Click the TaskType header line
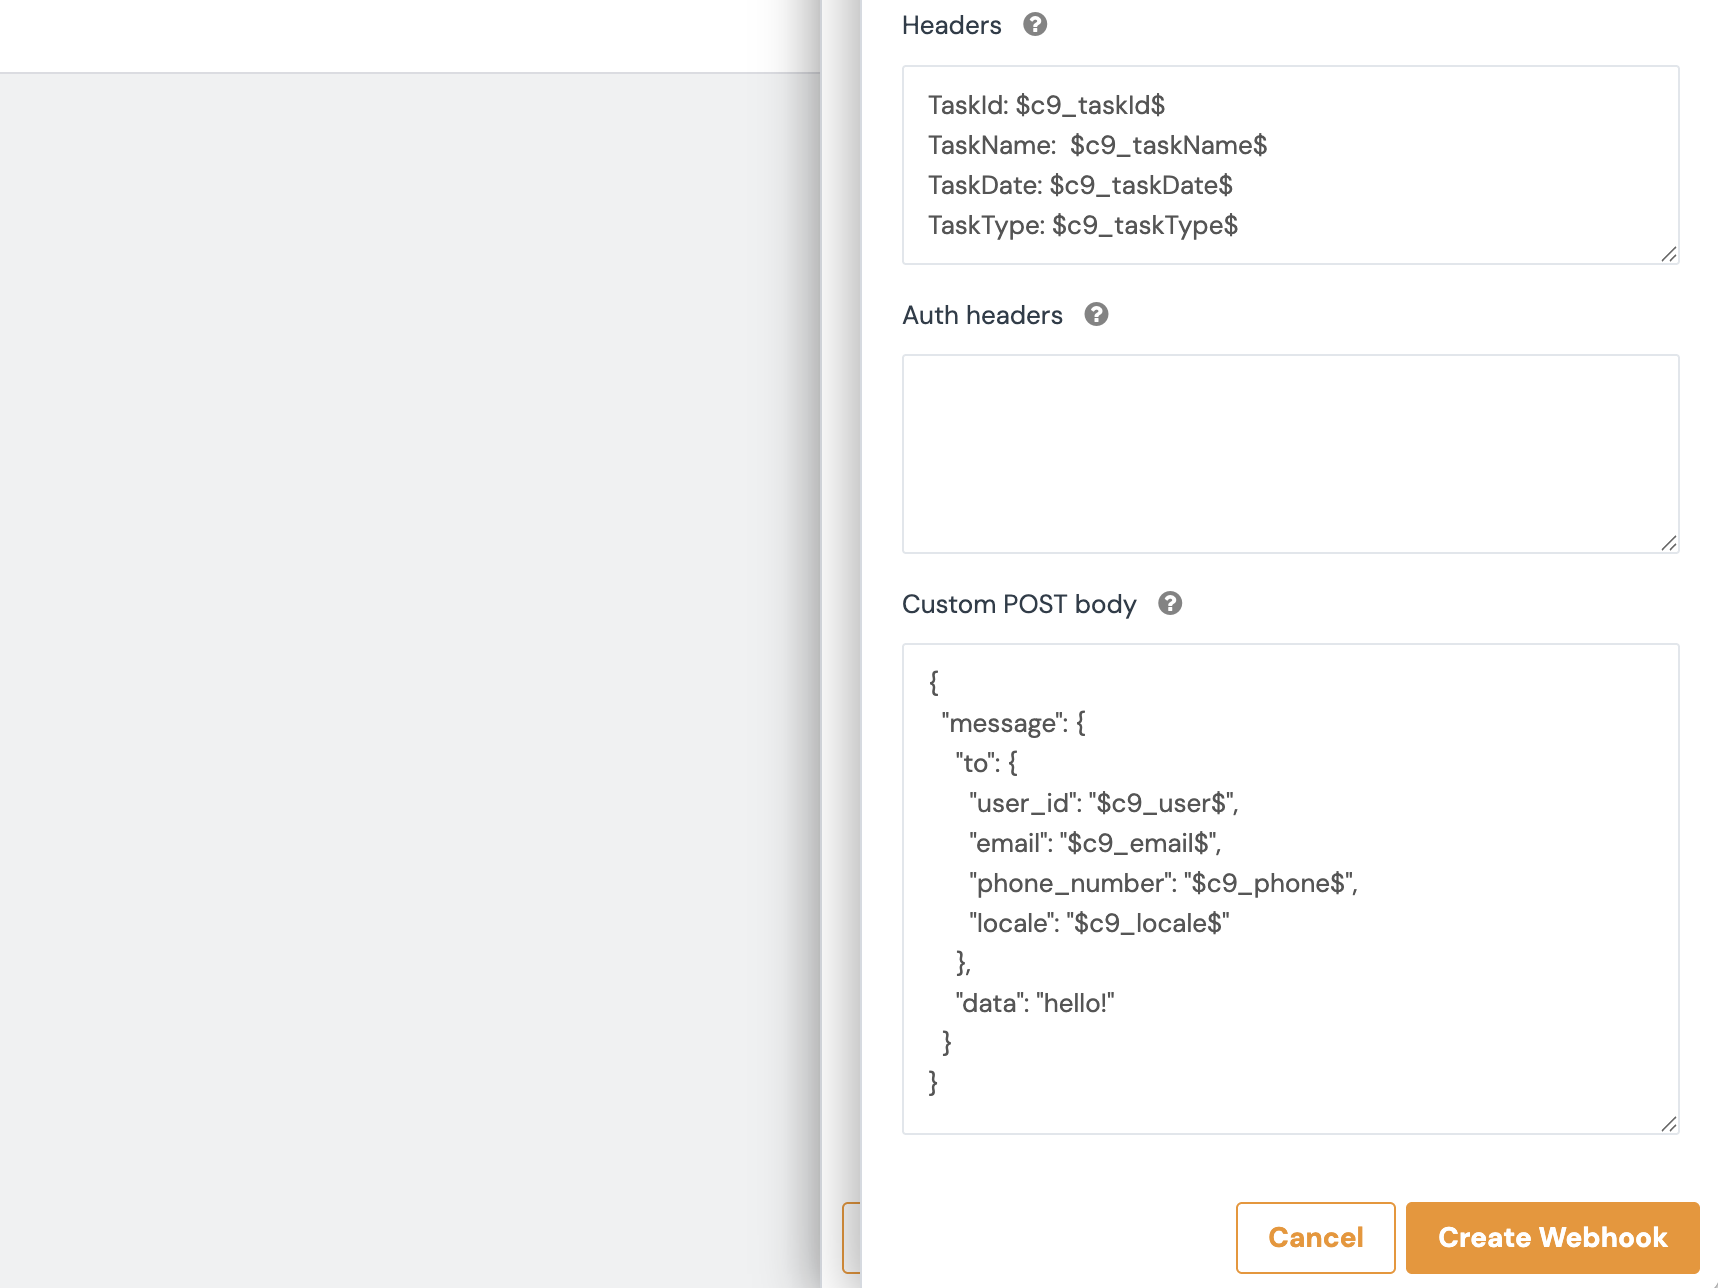The image size is (1718, 1288). (x=1082, y=226)
